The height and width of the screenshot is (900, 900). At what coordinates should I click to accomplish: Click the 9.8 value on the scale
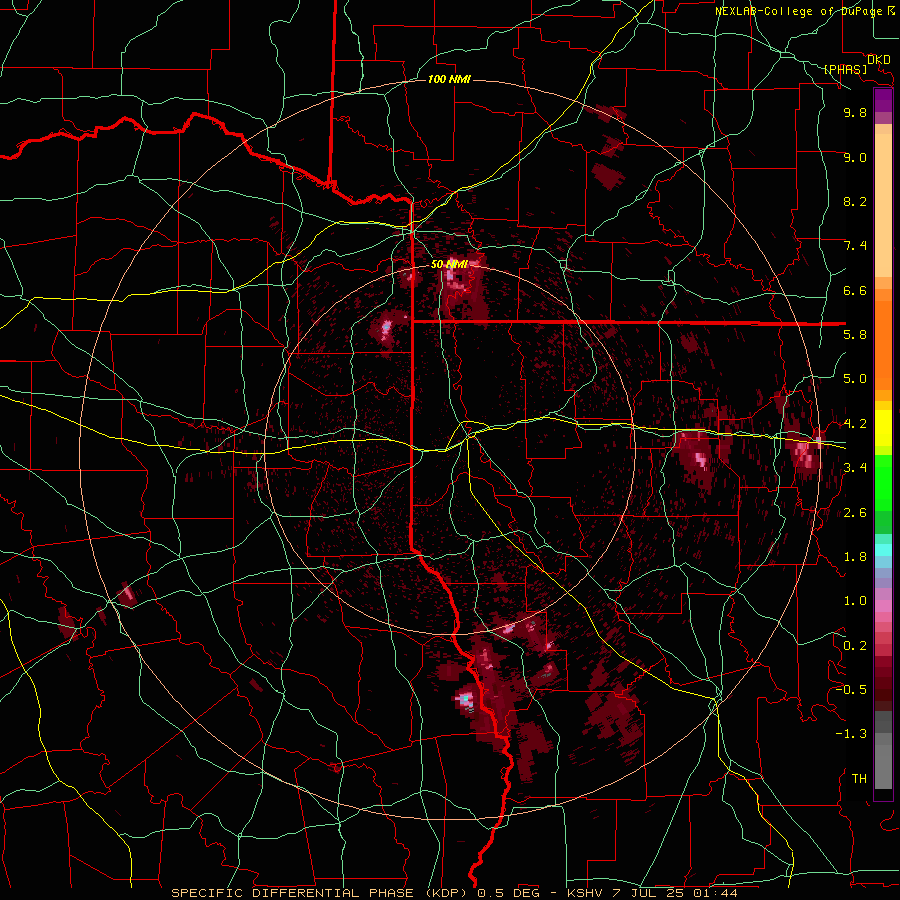(x=855, y=112)
